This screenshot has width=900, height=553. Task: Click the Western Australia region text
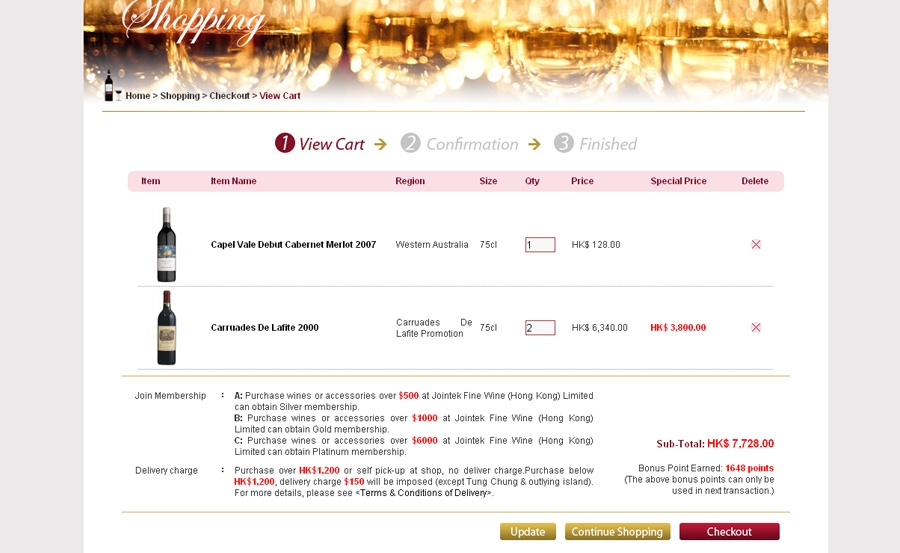[432, 245]
